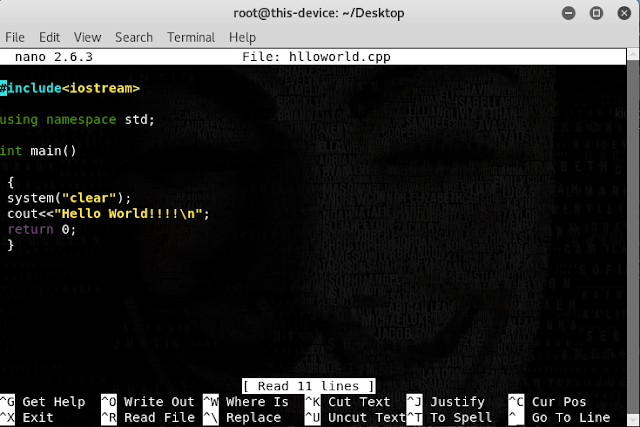This screenshot has width=640, height=427.
Task: Click the Go To Line shortcut label
Action: click(x=571, y=418)
